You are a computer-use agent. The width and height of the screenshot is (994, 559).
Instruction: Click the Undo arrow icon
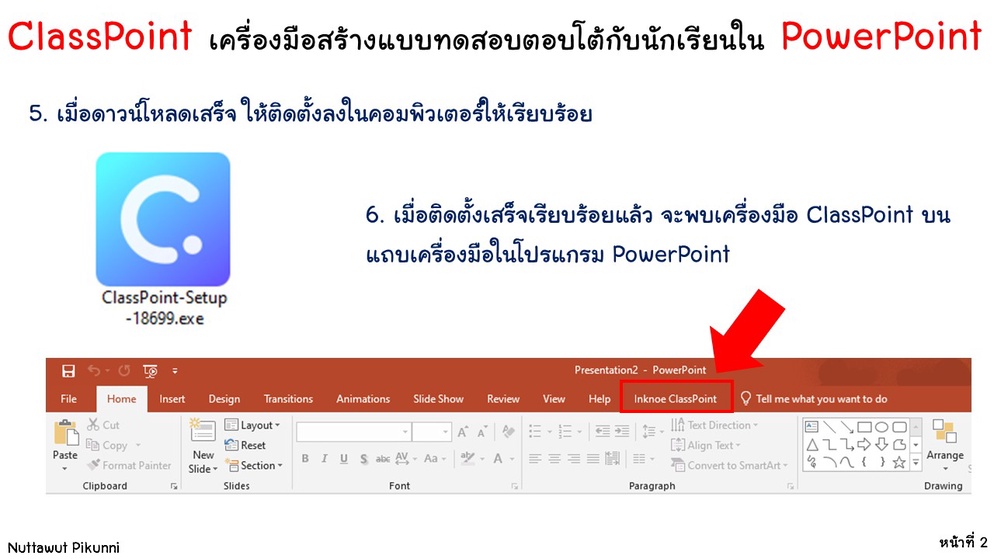pyautogui.click(x=94, y=371)
